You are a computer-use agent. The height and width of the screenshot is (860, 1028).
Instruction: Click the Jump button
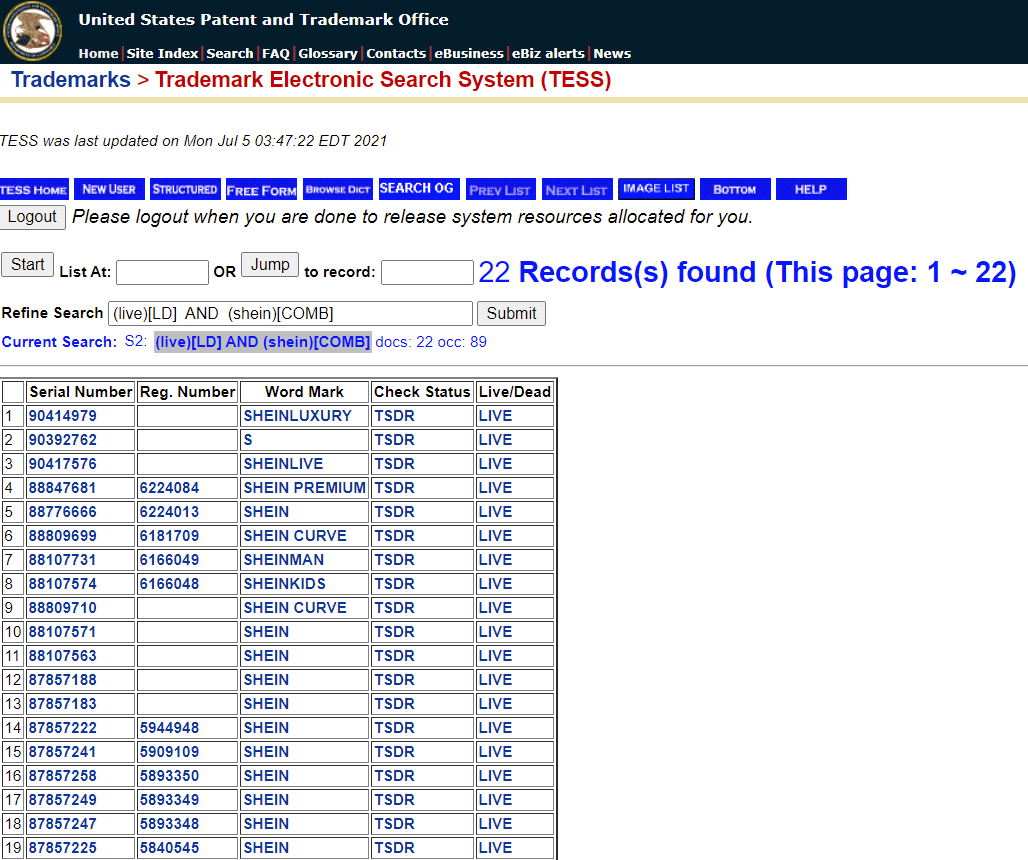pos(270,265)
